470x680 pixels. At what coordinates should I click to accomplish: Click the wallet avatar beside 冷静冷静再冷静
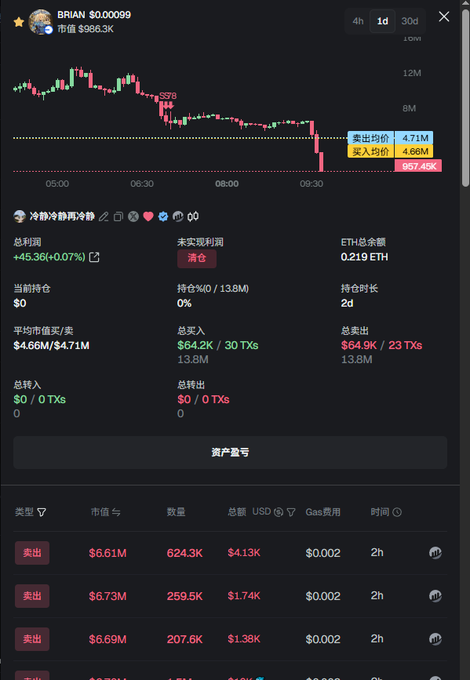click(20, 216)
